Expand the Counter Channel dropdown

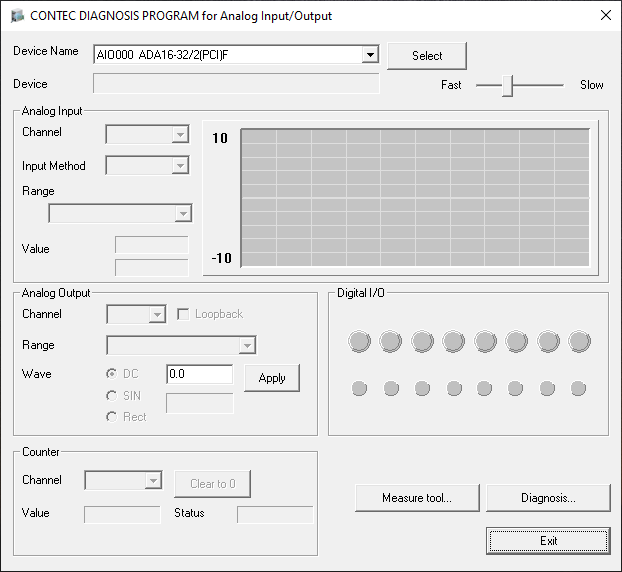pos(153,480)
